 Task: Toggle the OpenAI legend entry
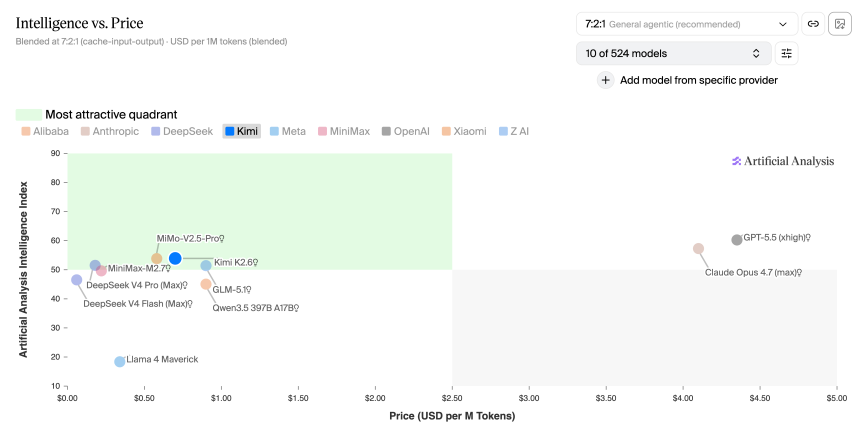(405, 131)
